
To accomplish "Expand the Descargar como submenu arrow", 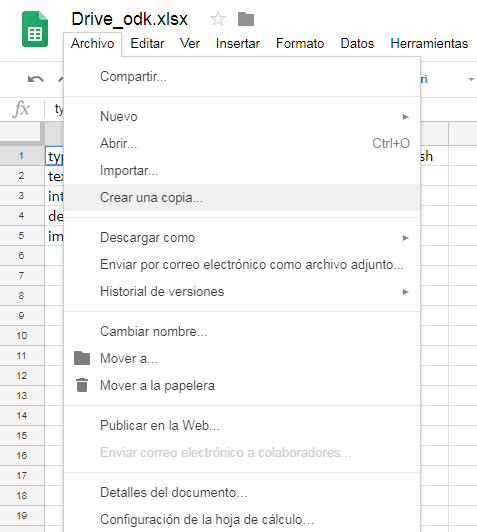I will [405, 238].
